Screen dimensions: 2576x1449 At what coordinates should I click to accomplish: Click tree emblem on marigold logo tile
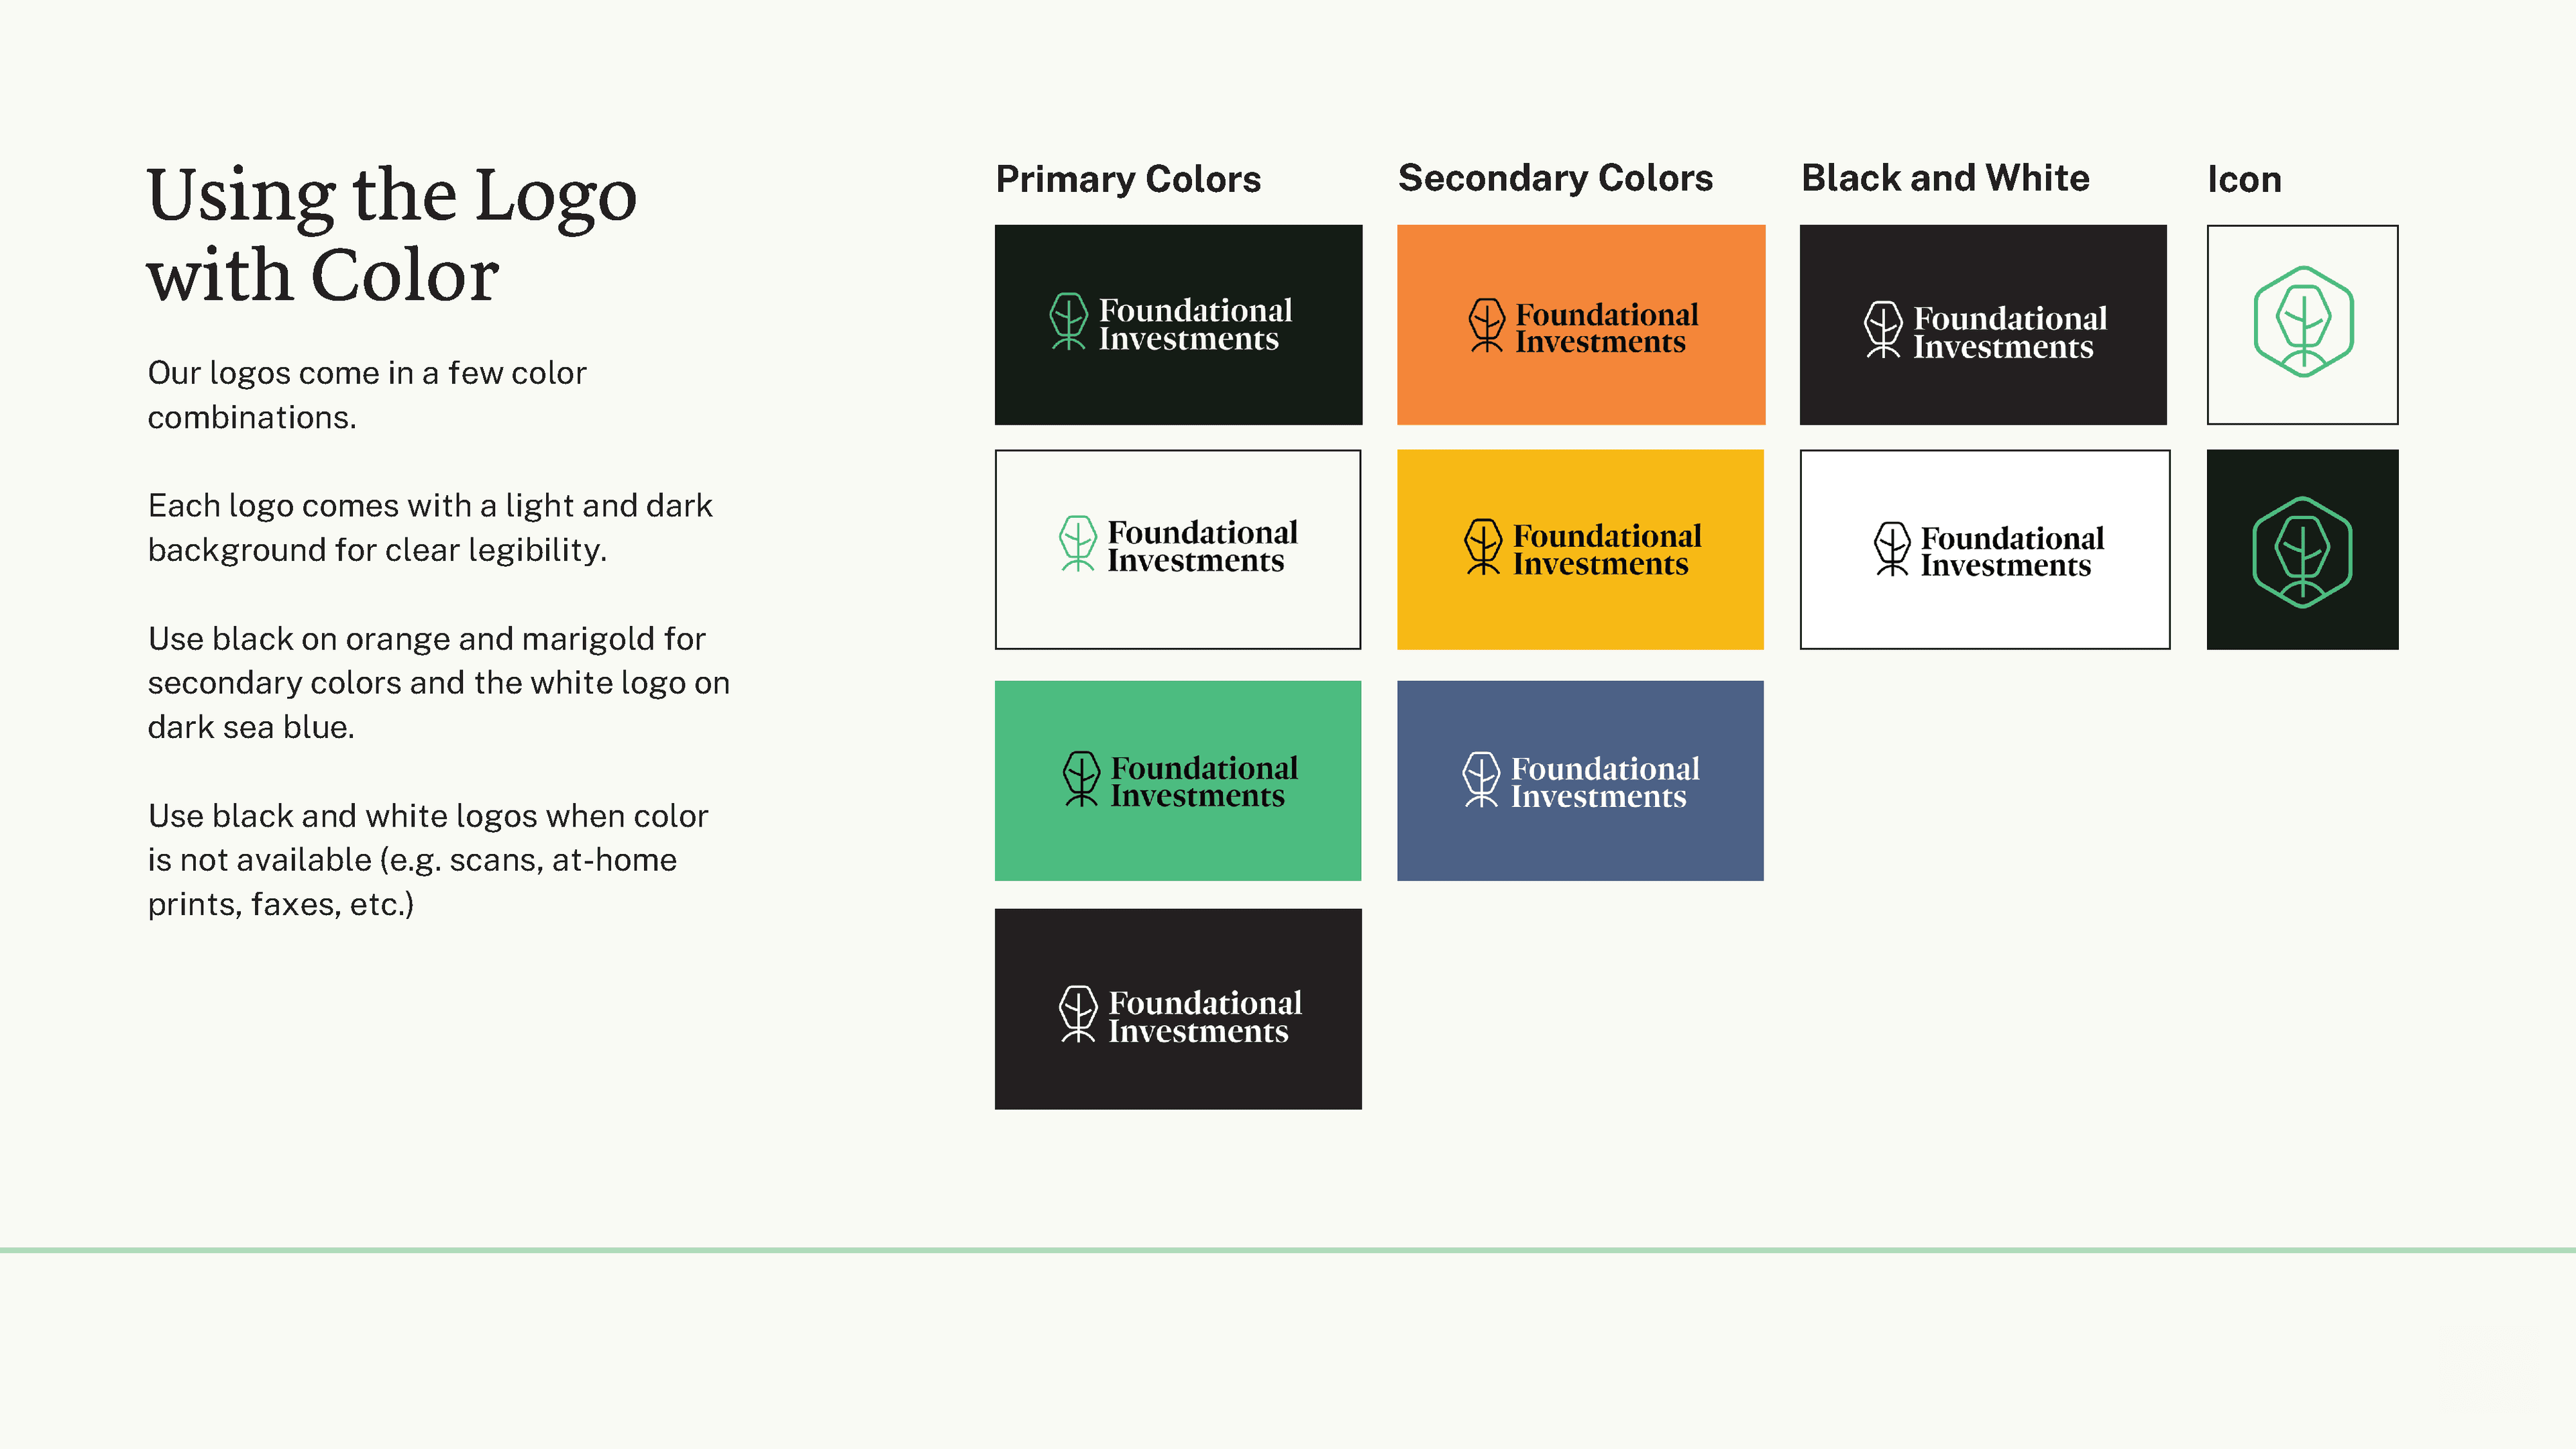click(x=1483, y=546)
